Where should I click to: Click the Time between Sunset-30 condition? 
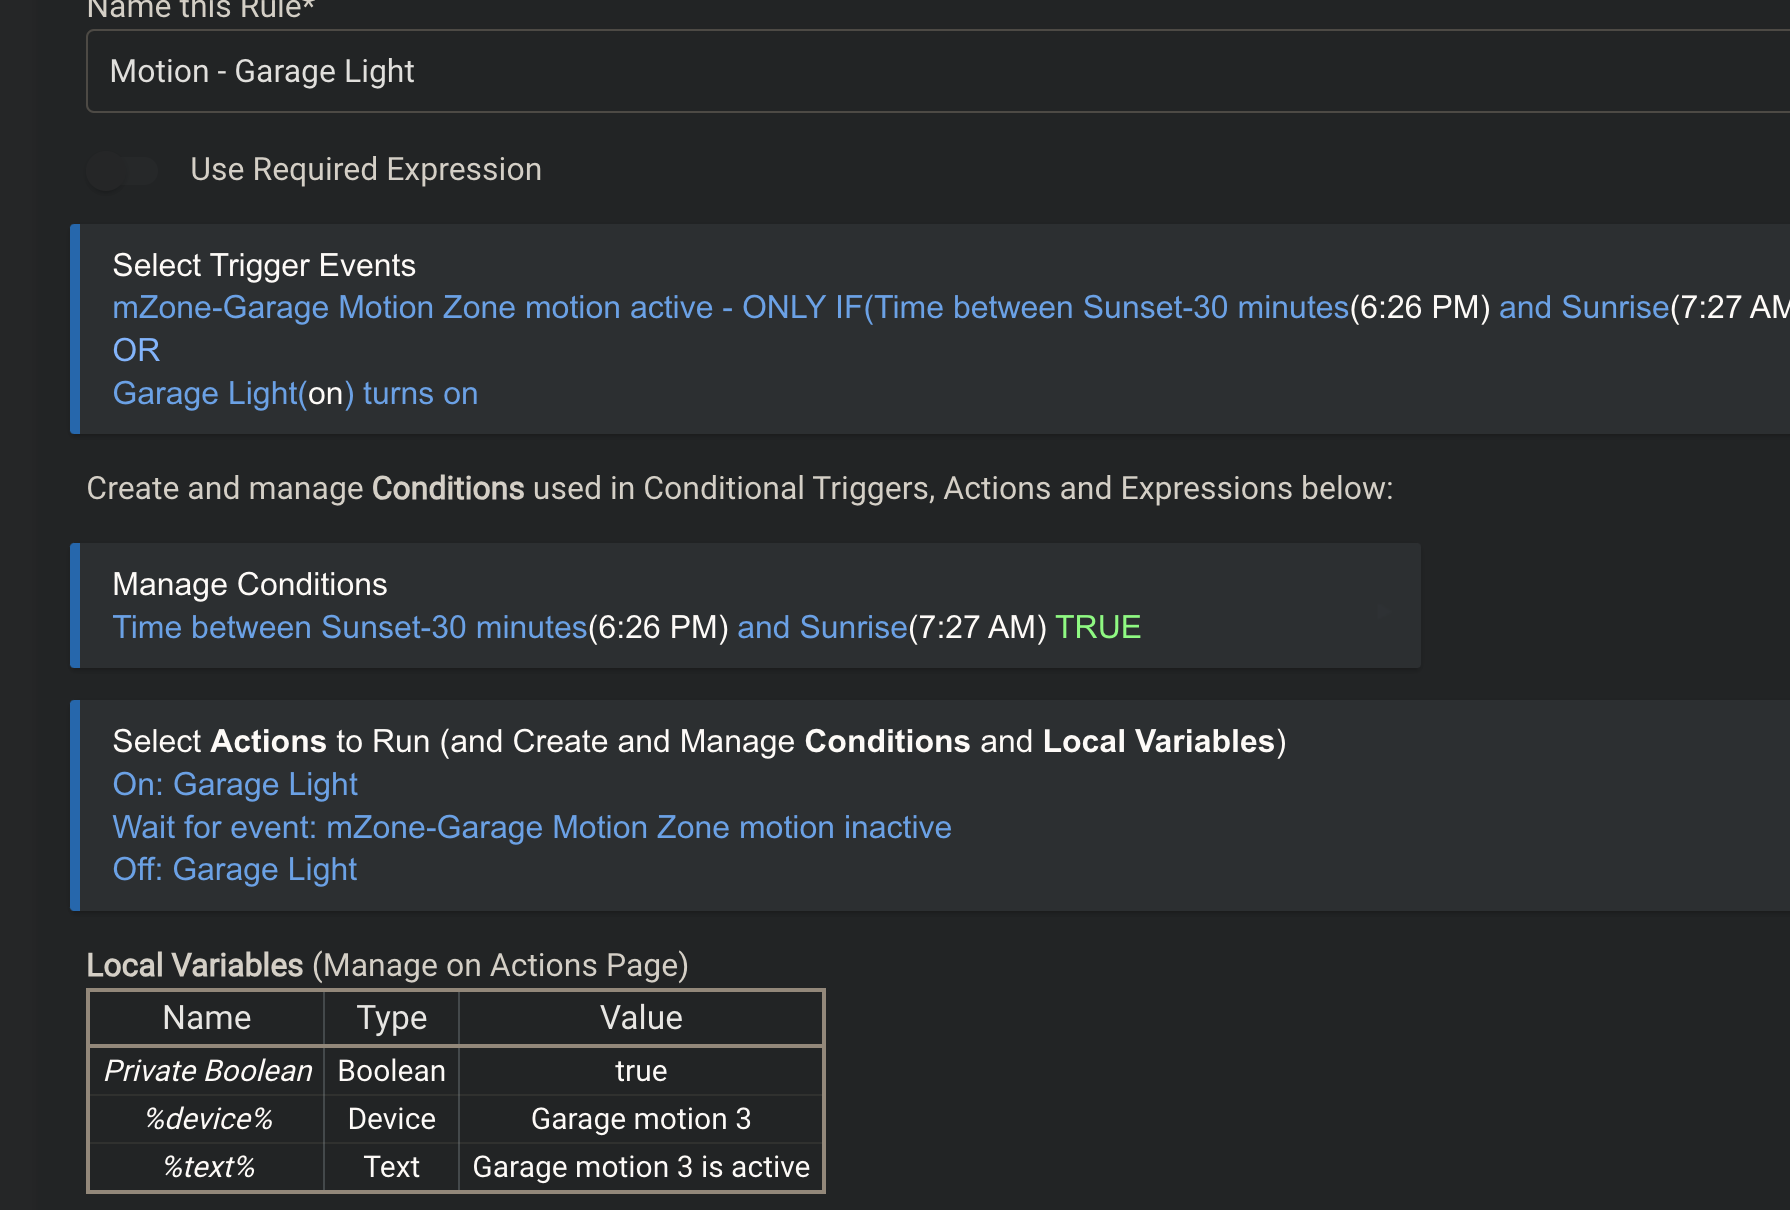349,628
